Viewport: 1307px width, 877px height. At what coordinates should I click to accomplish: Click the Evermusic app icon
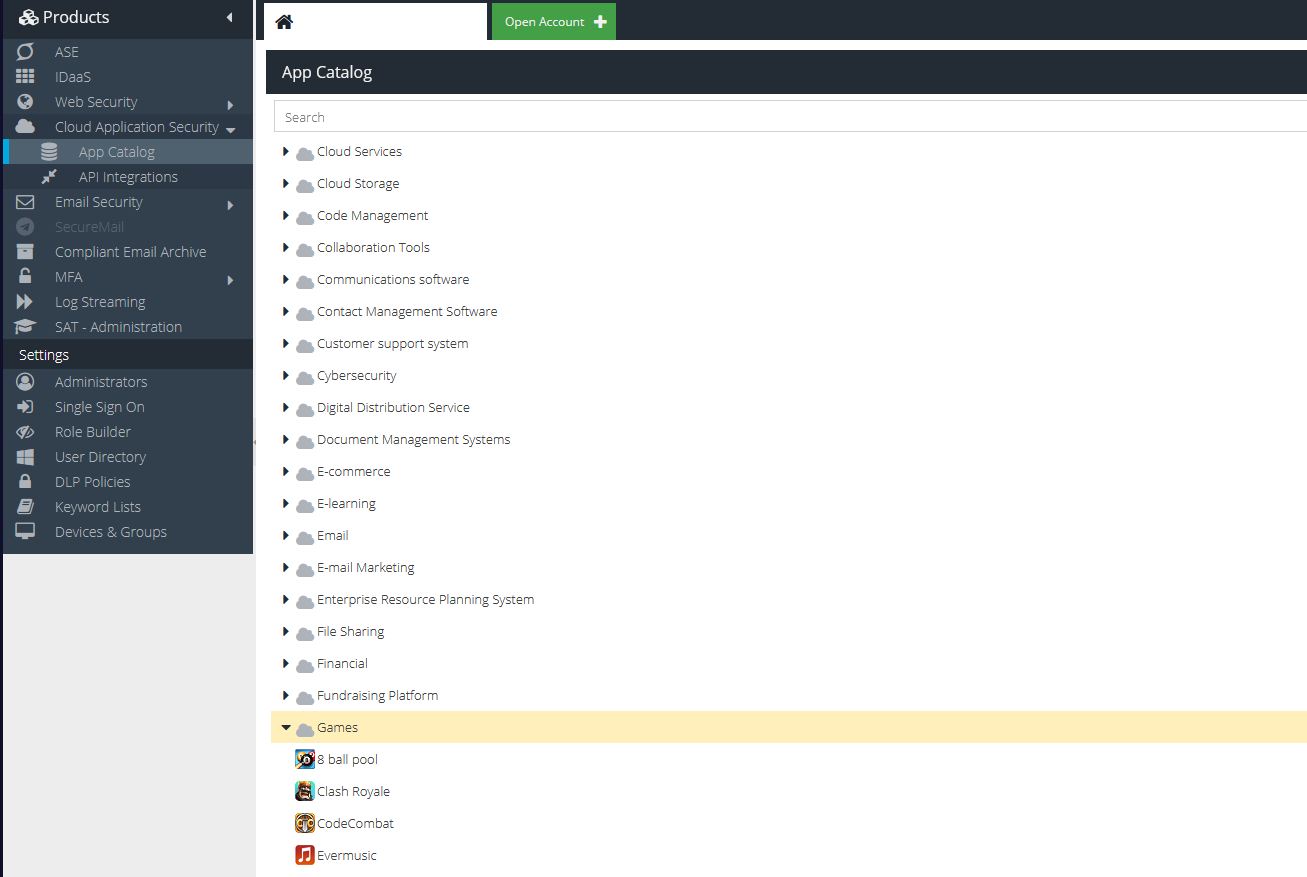tap(305, 855)
